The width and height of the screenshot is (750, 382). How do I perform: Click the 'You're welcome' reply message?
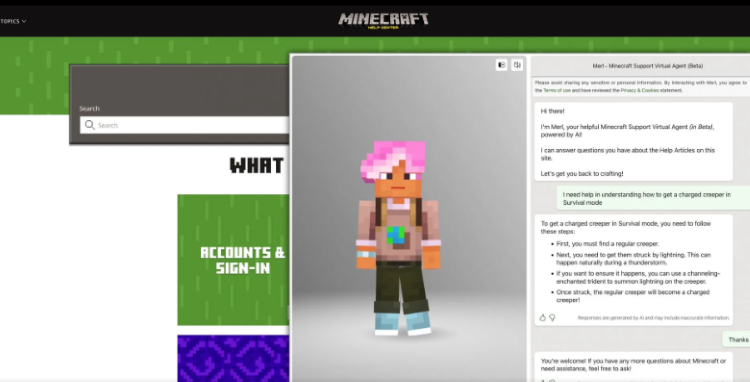pos(633,365)
